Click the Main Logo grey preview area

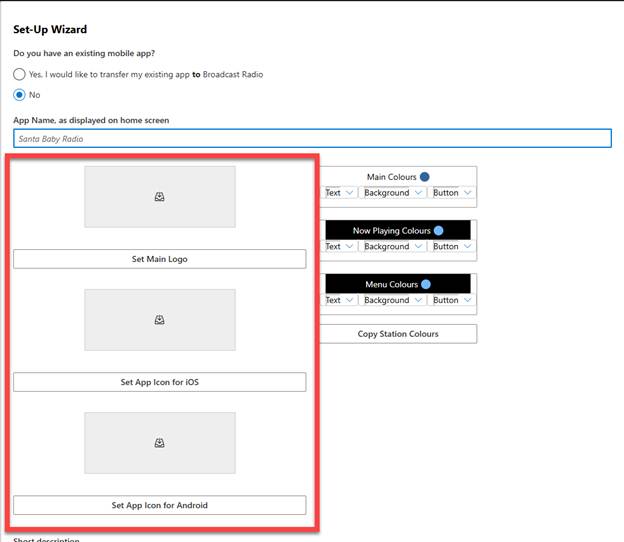[160, 197]
